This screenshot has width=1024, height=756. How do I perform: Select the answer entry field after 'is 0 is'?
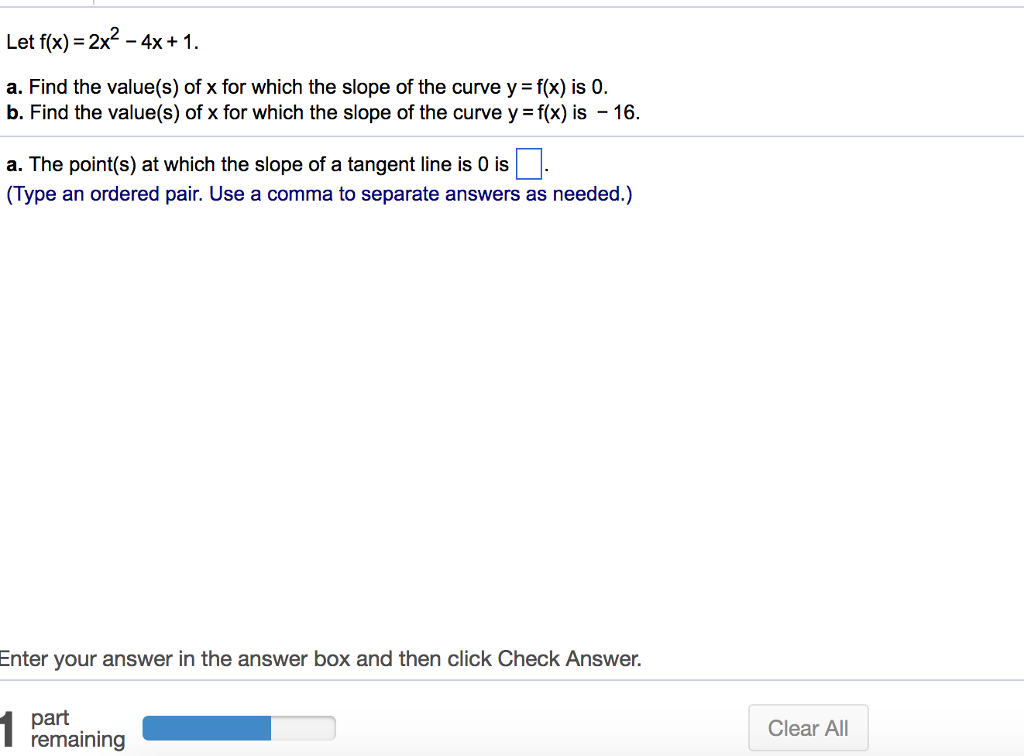pyautogui.click(x=529, y=163)
